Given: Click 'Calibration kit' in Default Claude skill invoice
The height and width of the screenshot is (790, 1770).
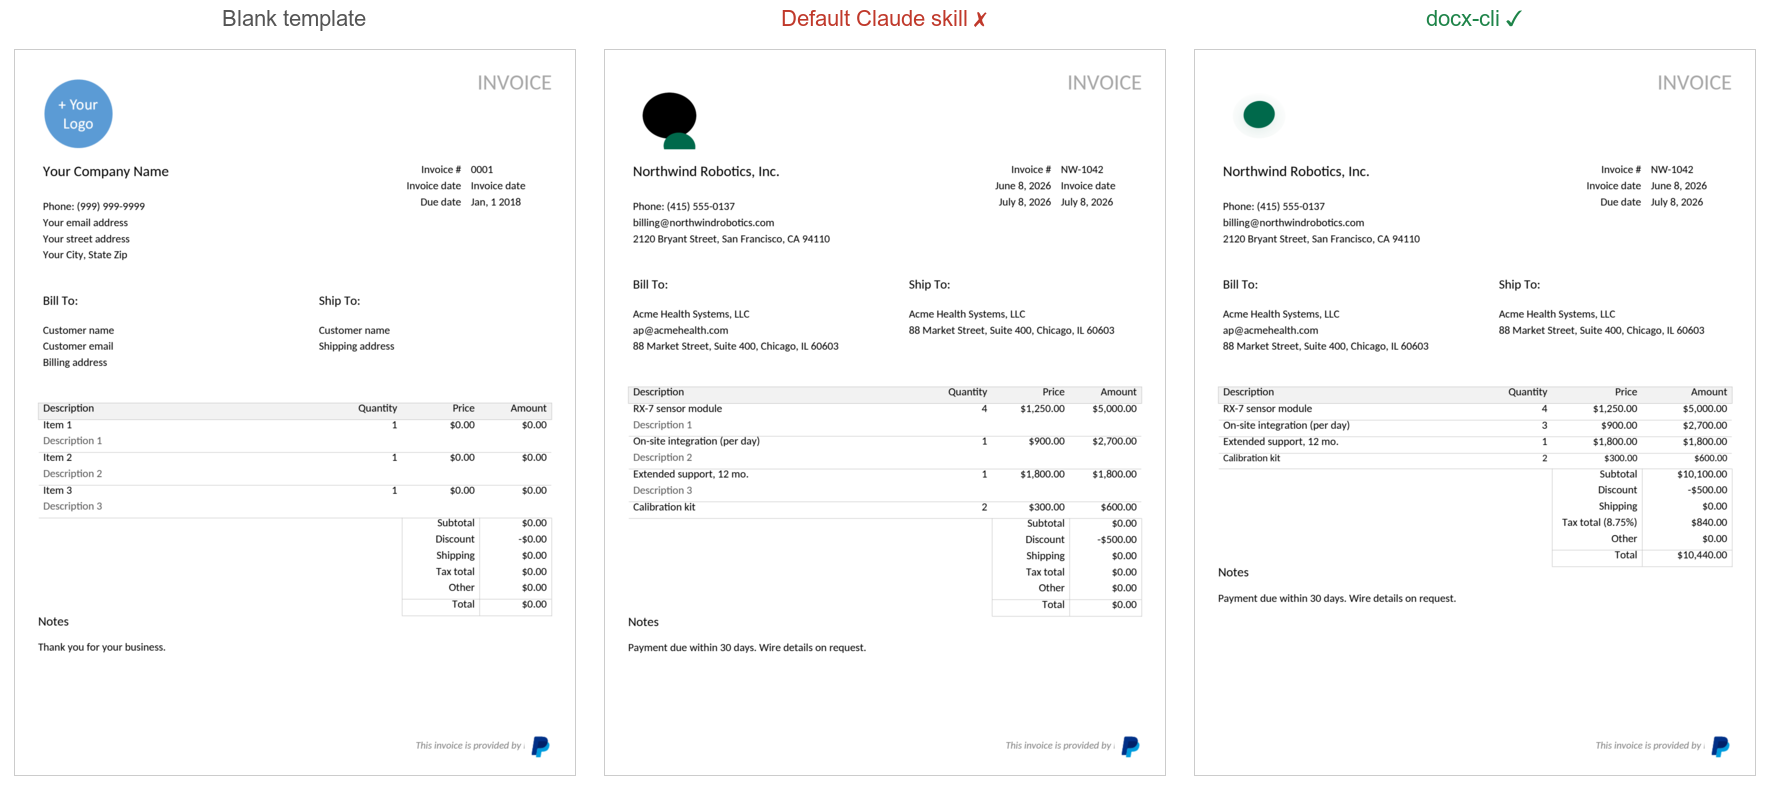Looking at the screenshot, I should [x=664, y=508].
